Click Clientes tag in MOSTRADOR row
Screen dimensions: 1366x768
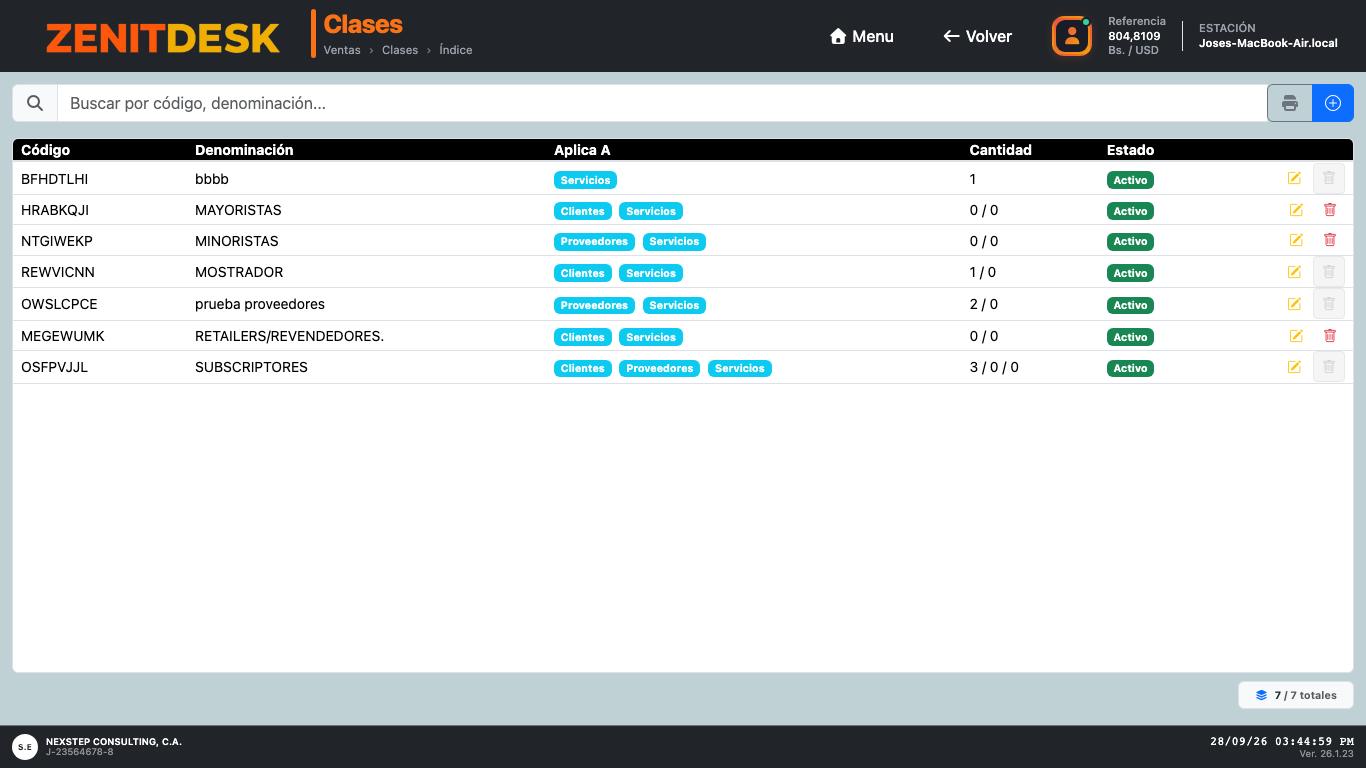(583, 273)
